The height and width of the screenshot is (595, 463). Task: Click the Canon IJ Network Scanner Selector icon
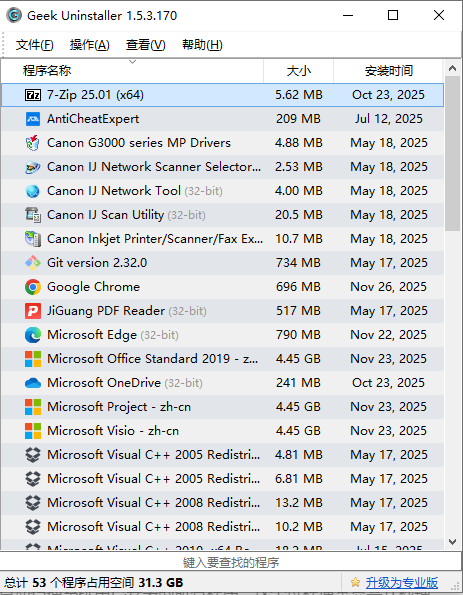click(33, 167)
